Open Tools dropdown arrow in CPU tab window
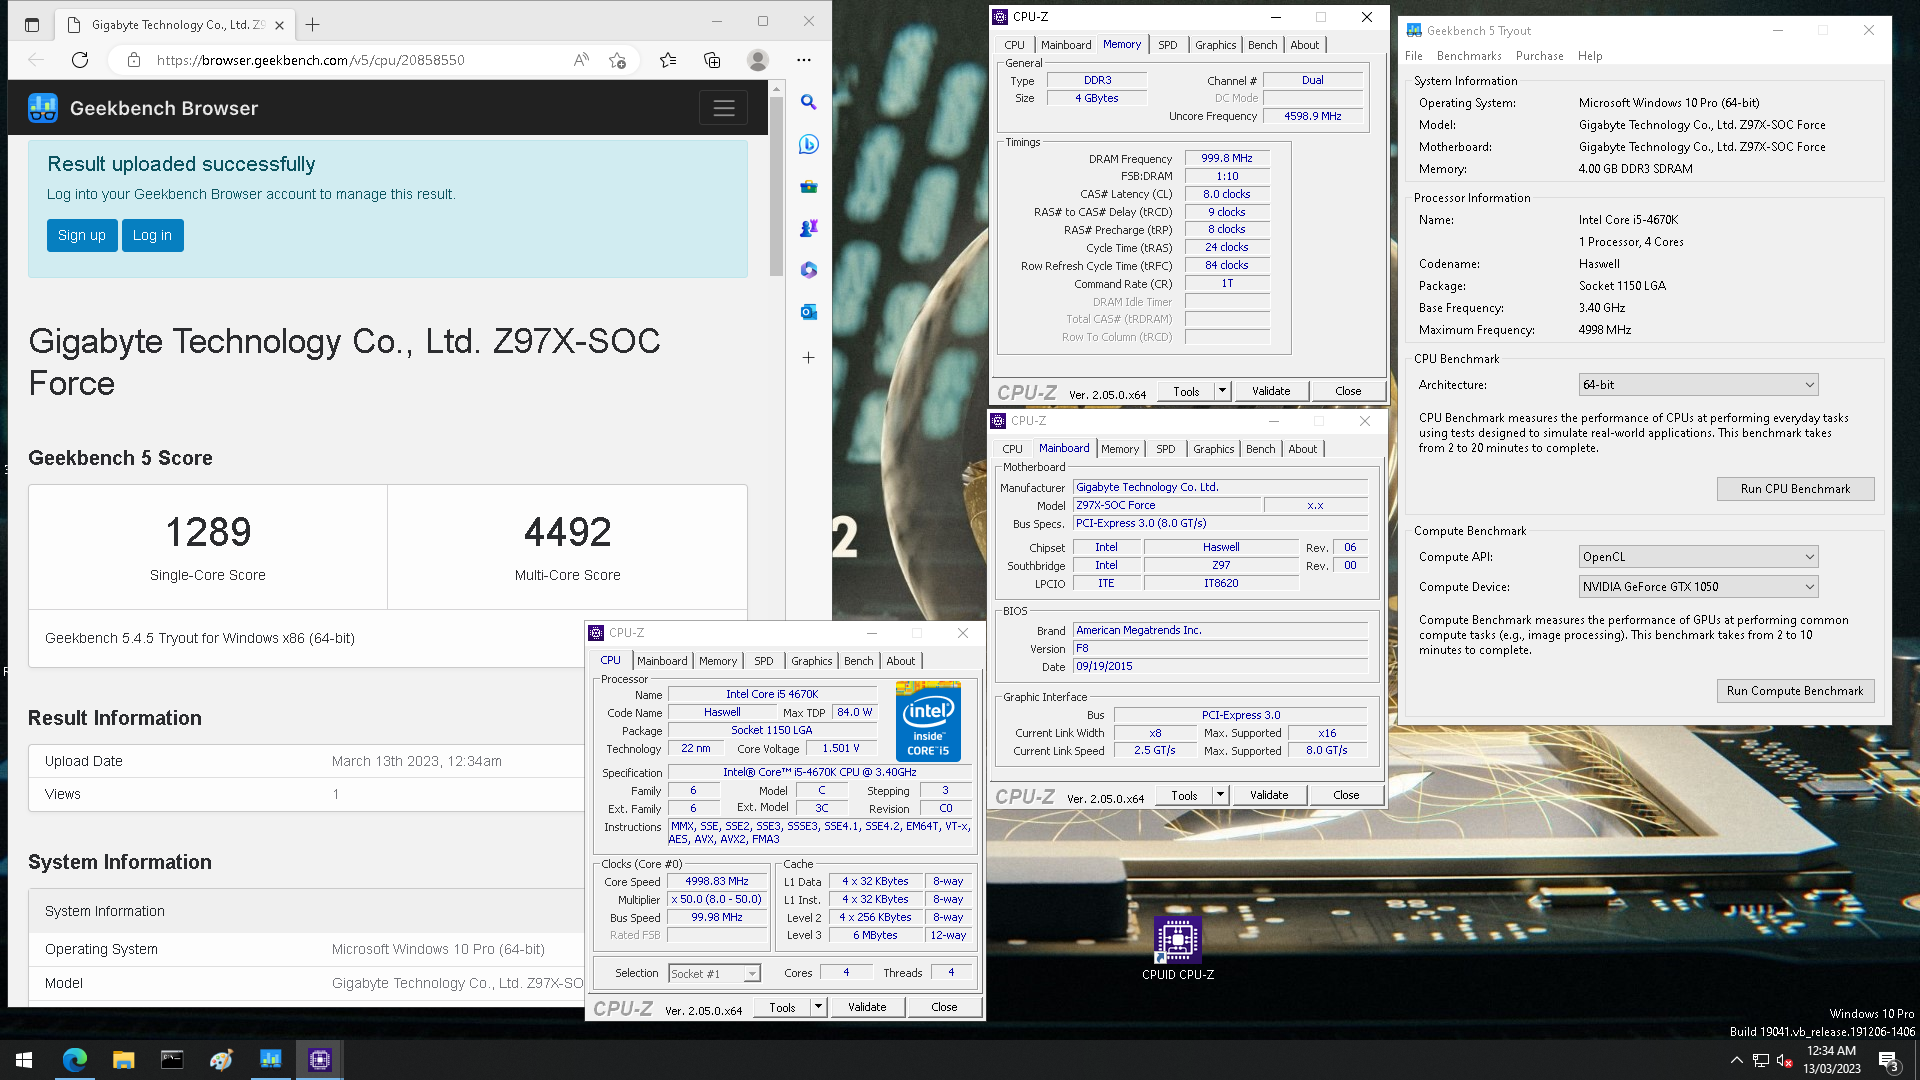The height and width of the screenshot is (1080, 1920). click(x=818, y=1007)
